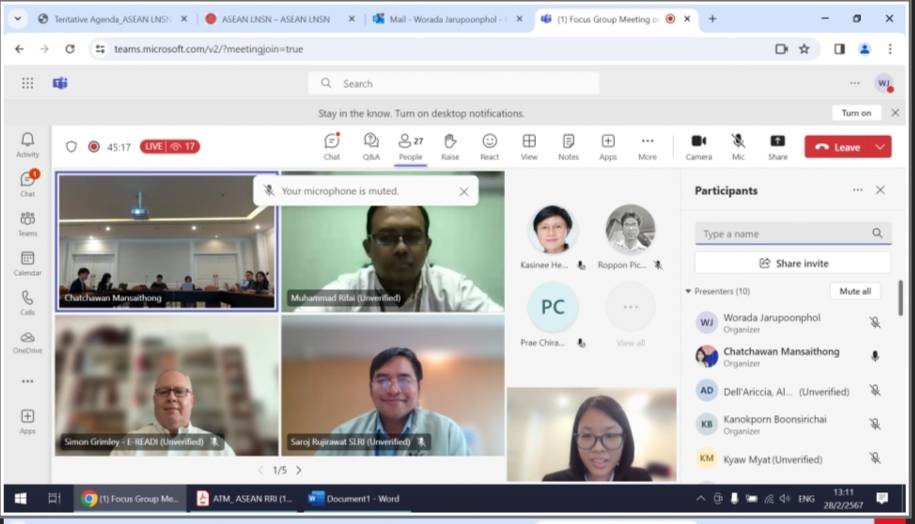Open Calls in the Teams sidebar
This screenshot has width=915, height=524.
[27, 302]
